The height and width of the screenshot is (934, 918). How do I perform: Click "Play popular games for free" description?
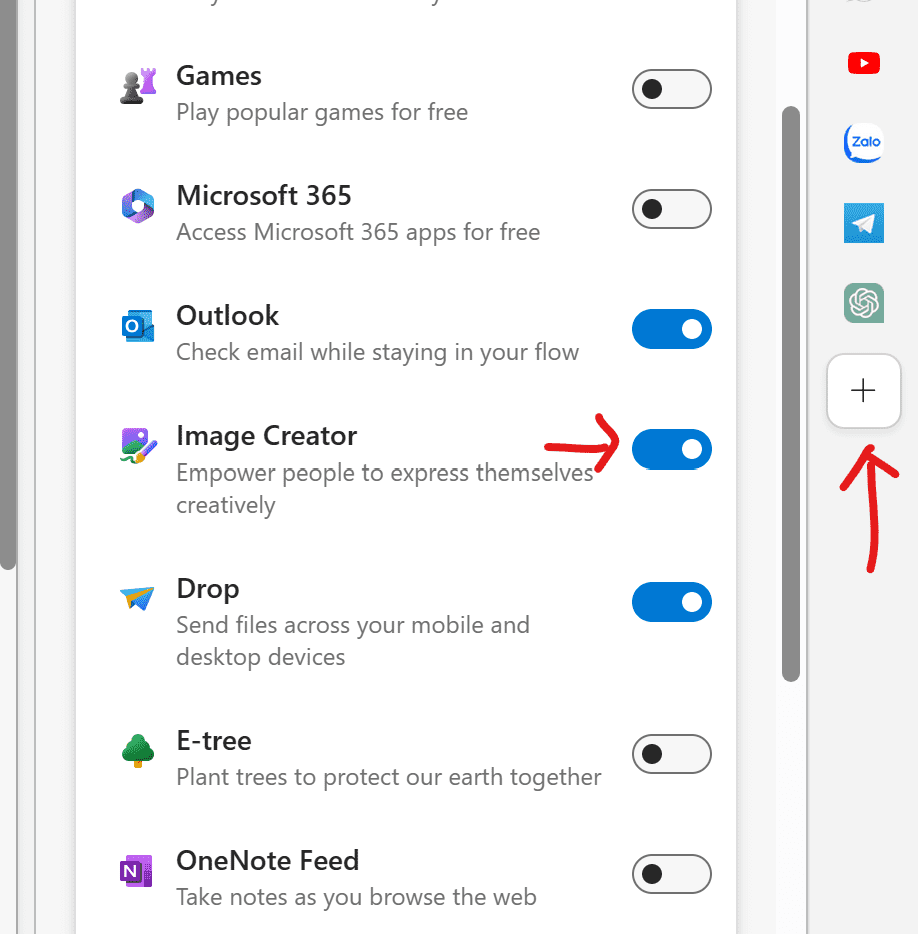(x=322, y=113)
